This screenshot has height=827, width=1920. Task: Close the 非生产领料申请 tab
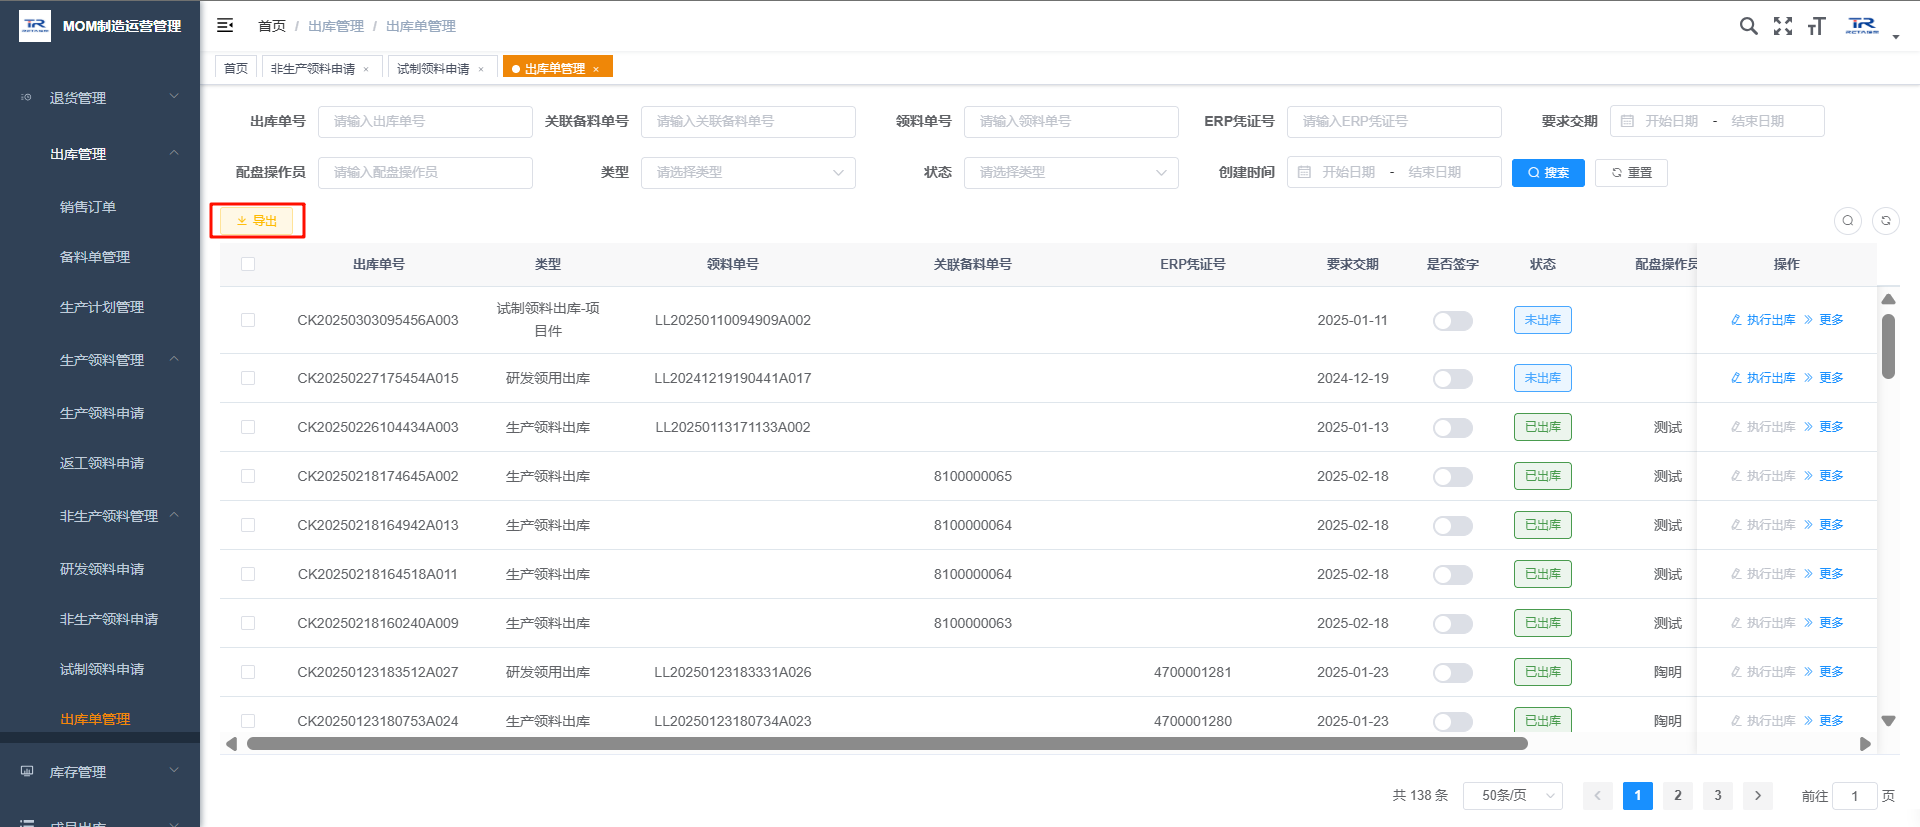coord(366,69)
